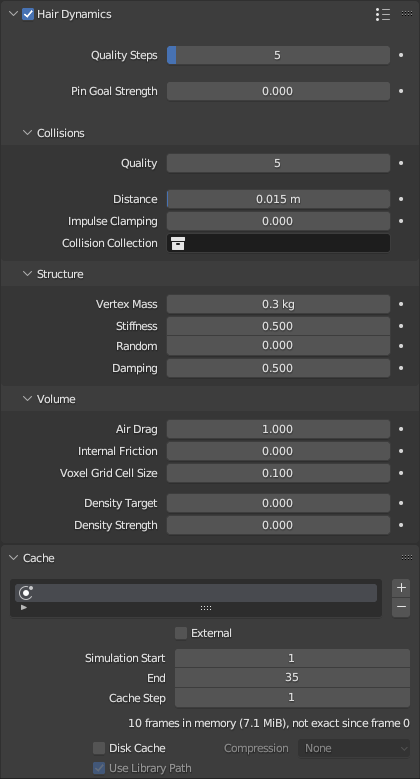Click the Cache Step field
Viewport: 420px width, 780px height.
pyautogui.click(x=292, y=697)
